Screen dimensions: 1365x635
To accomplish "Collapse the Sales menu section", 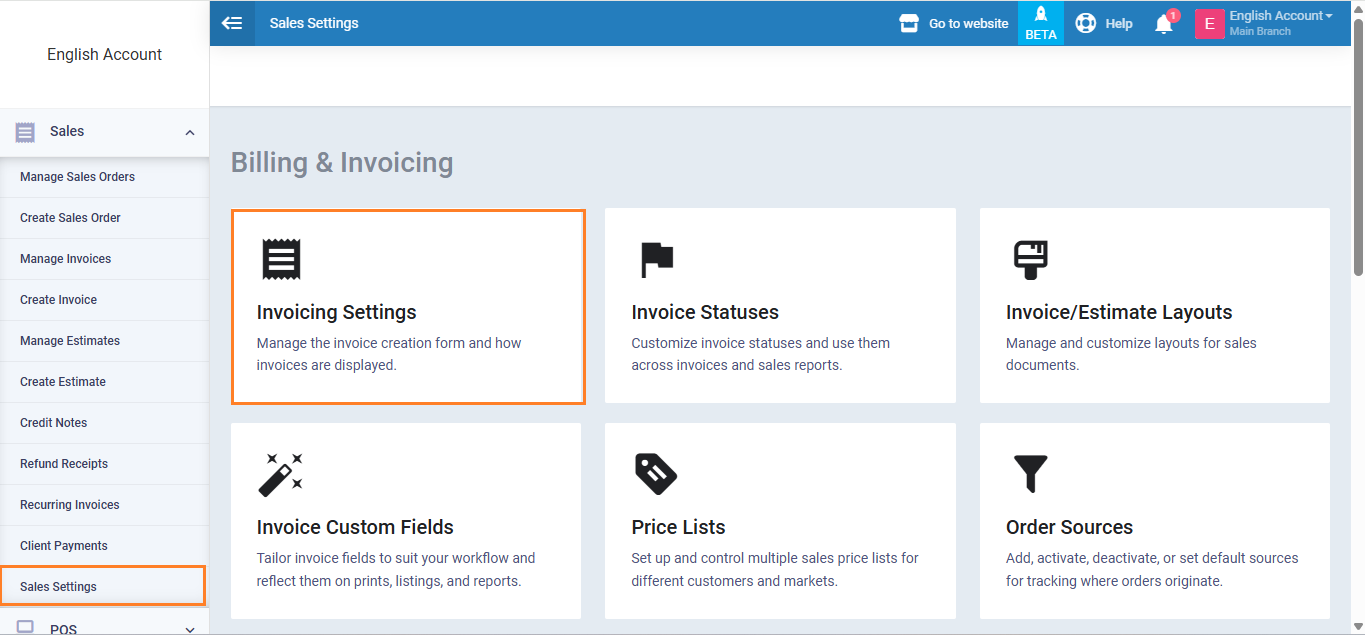I will pos(190,132).
